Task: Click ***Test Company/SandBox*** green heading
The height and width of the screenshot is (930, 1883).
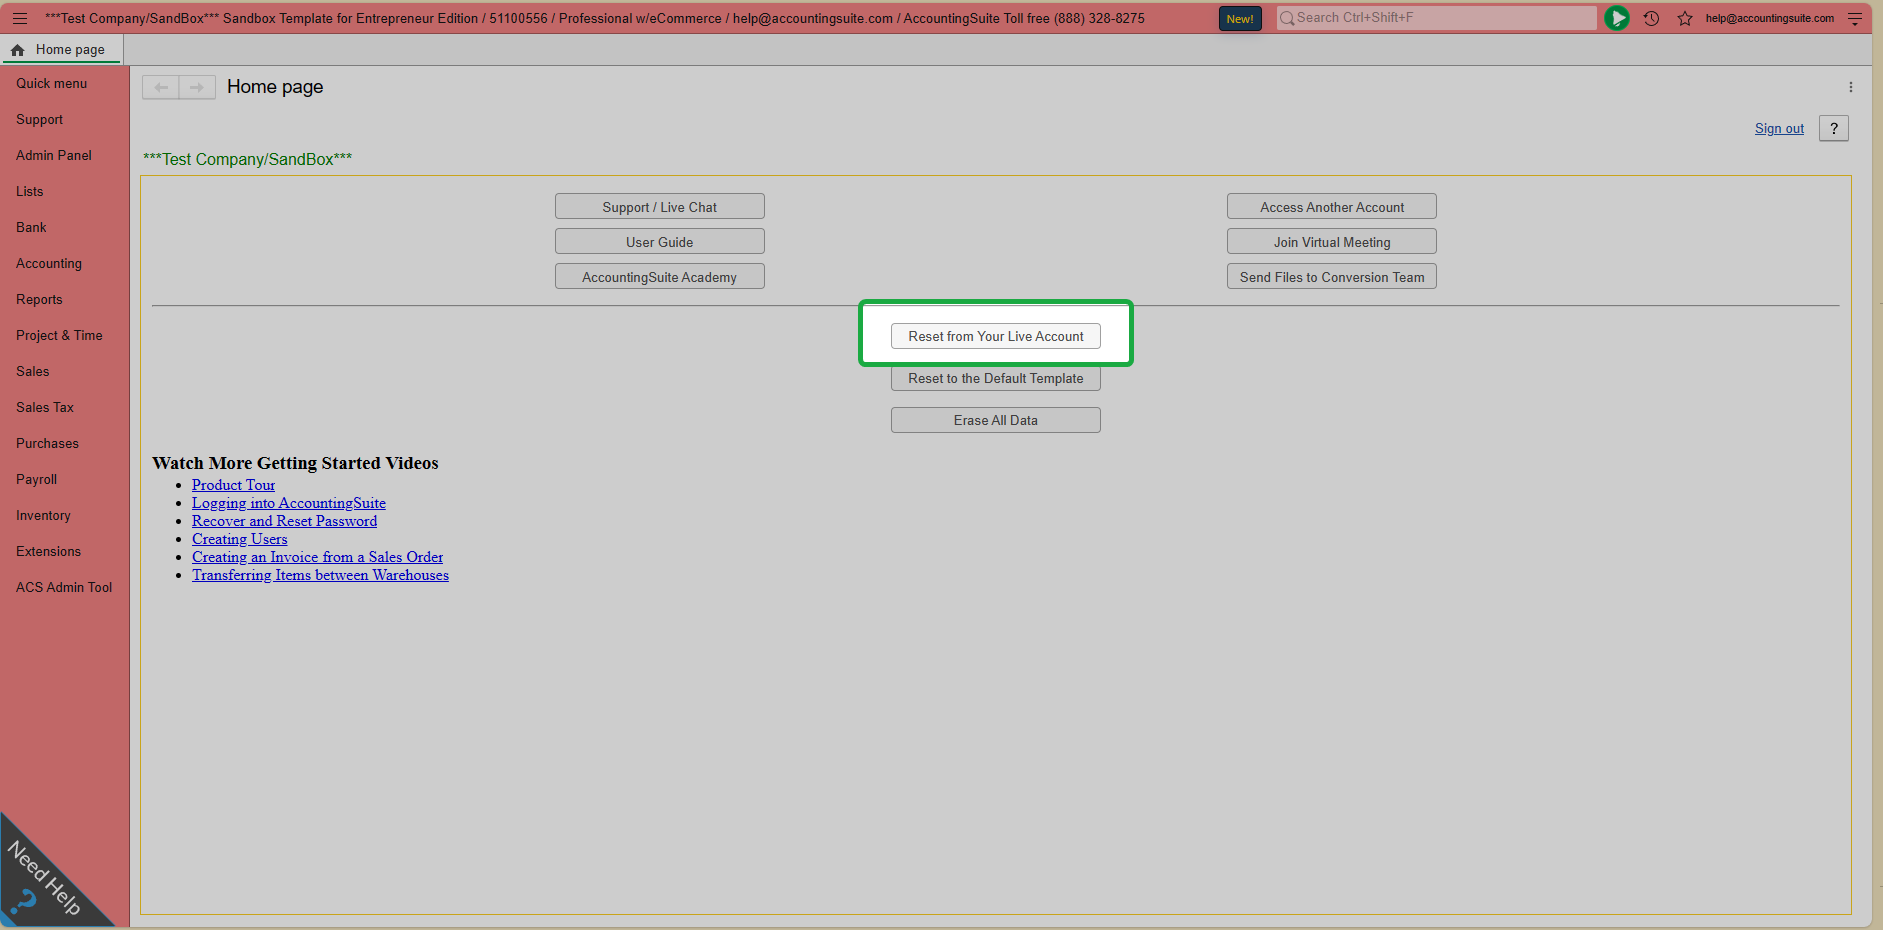Action: pos(247,159)
